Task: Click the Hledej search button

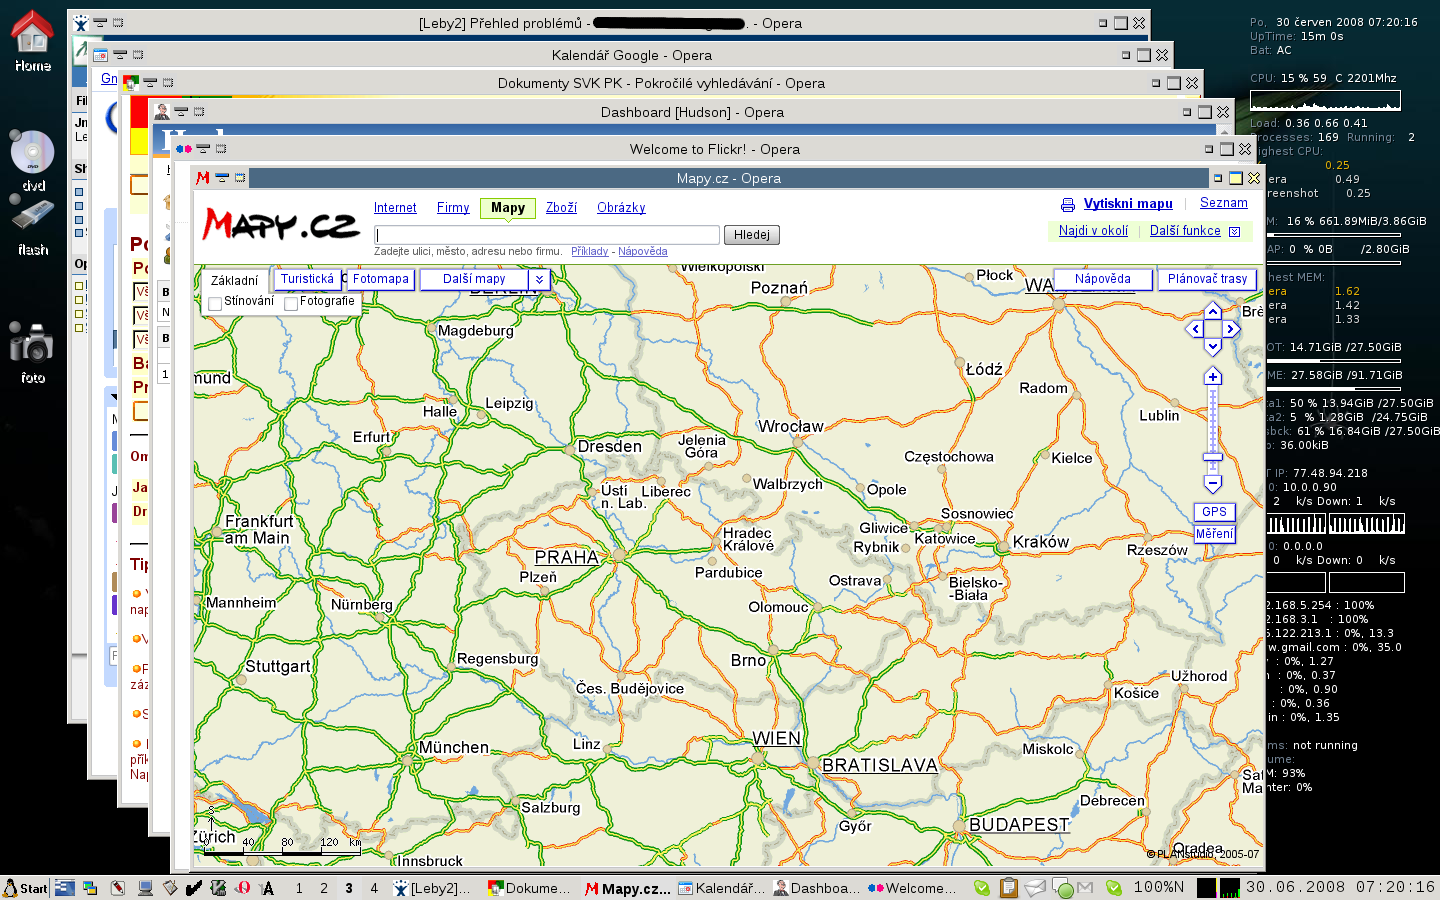Action: [x=751, y=235]
